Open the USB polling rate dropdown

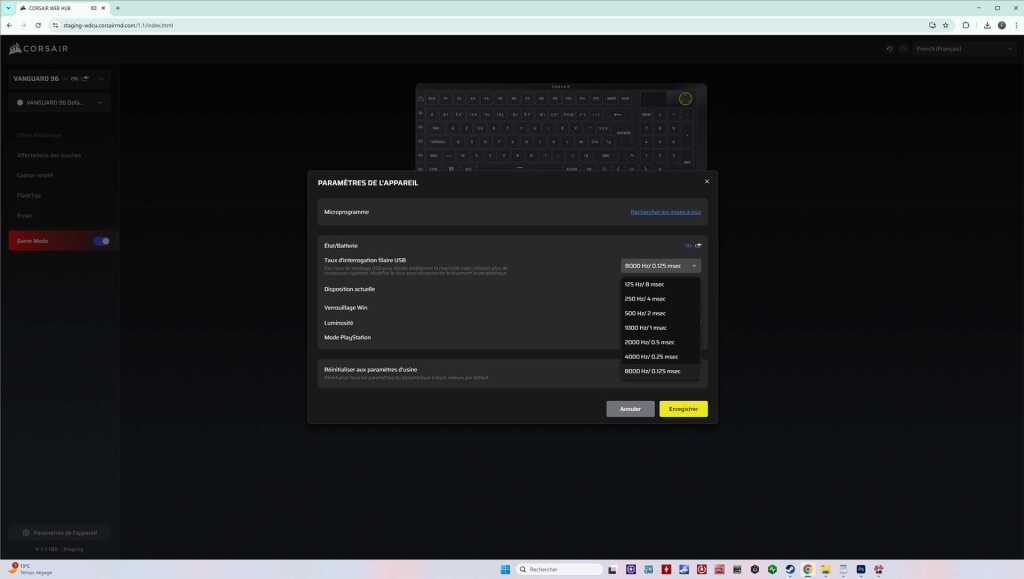pyautogui.click(x=660, y=266)
